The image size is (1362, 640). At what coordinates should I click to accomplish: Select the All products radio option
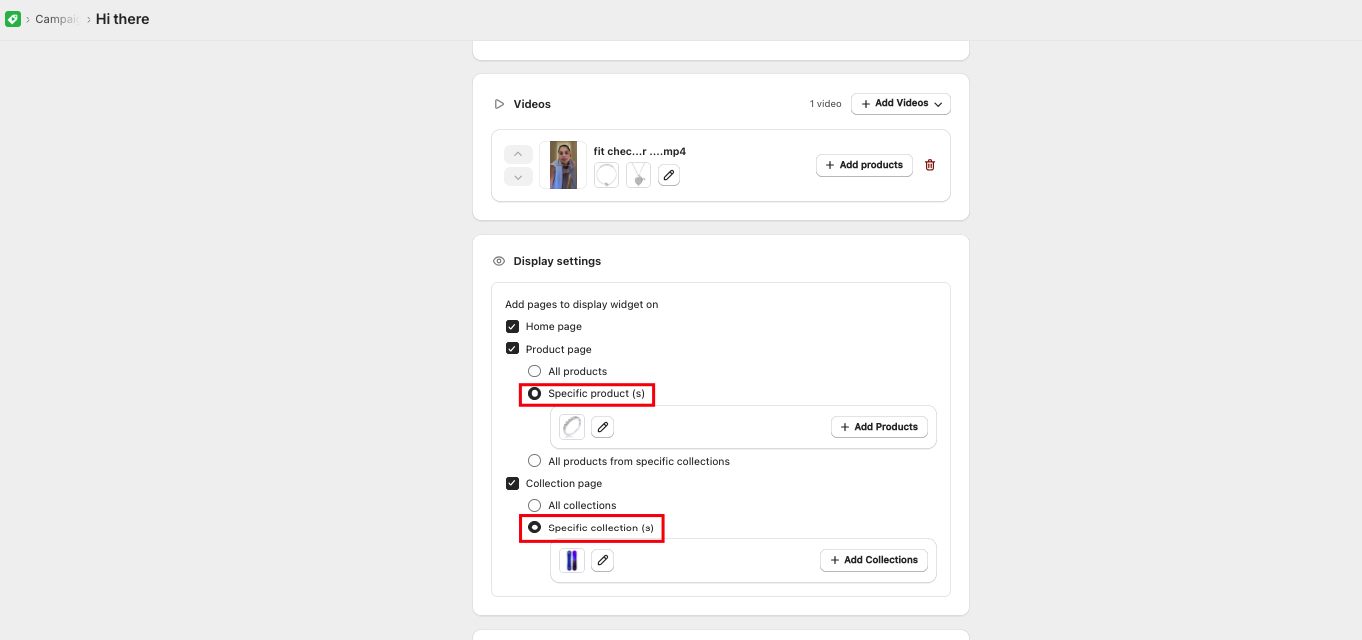(534, 371)
